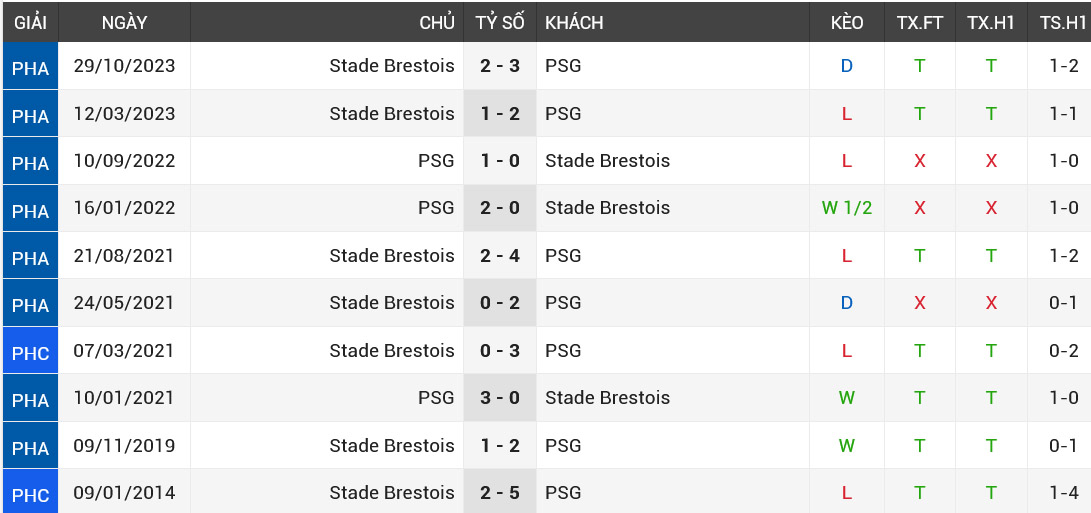Click the TX.FT column header
The height and width of the screenshot is (513, 1091).
[919, 22]
